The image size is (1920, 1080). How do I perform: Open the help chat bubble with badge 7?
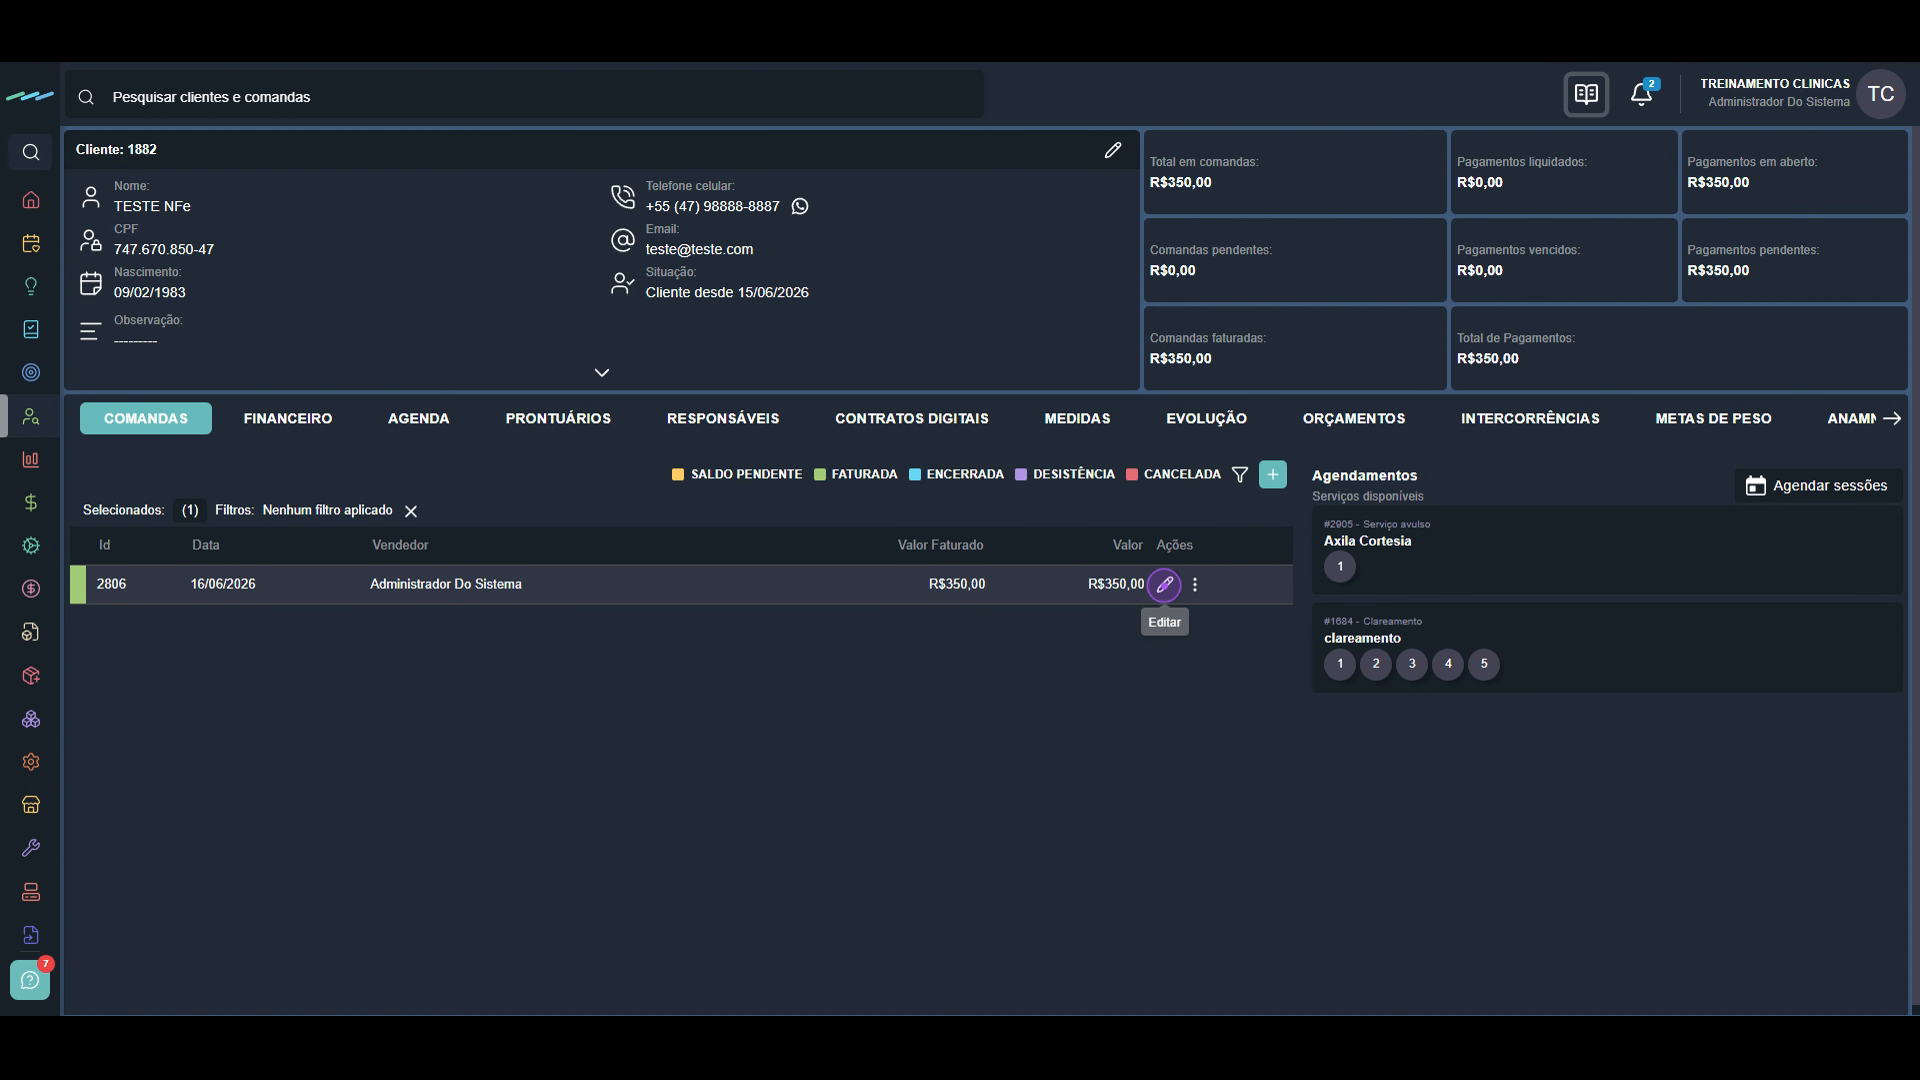pos(30,980)
